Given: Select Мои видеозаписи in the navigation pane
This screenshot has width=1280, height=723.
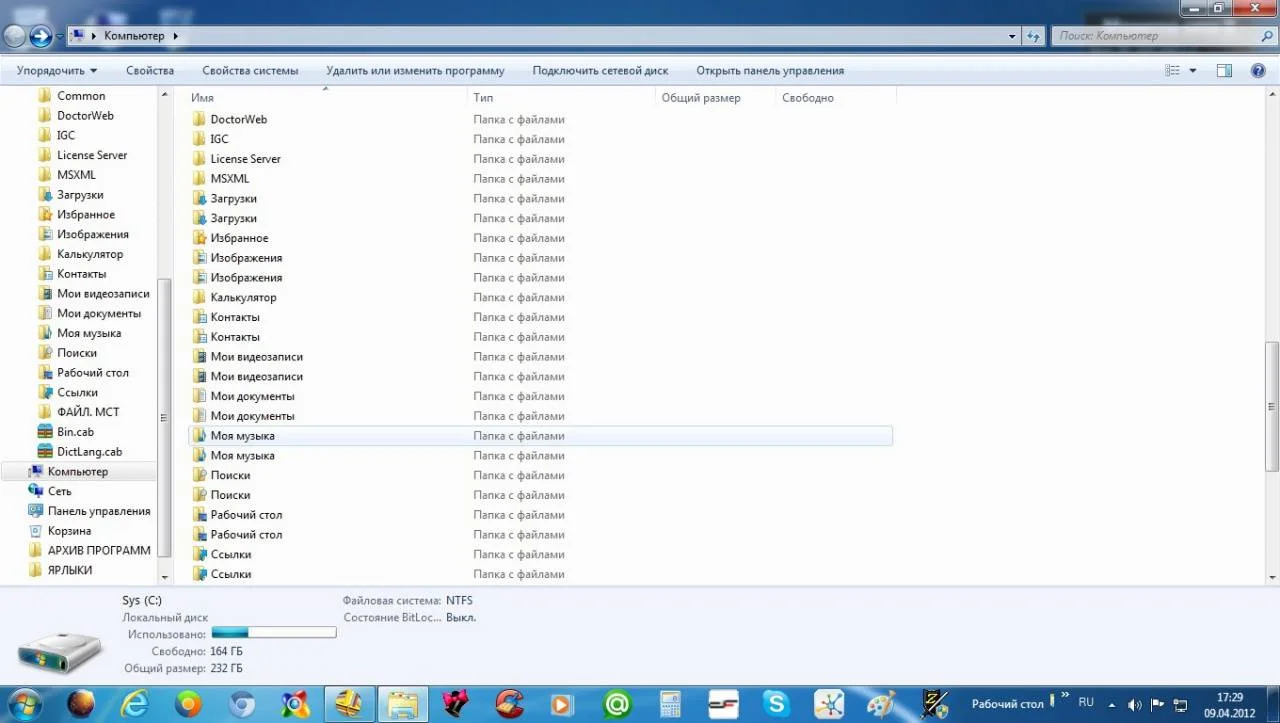Looking at the screenshot, I should [93, 294].
